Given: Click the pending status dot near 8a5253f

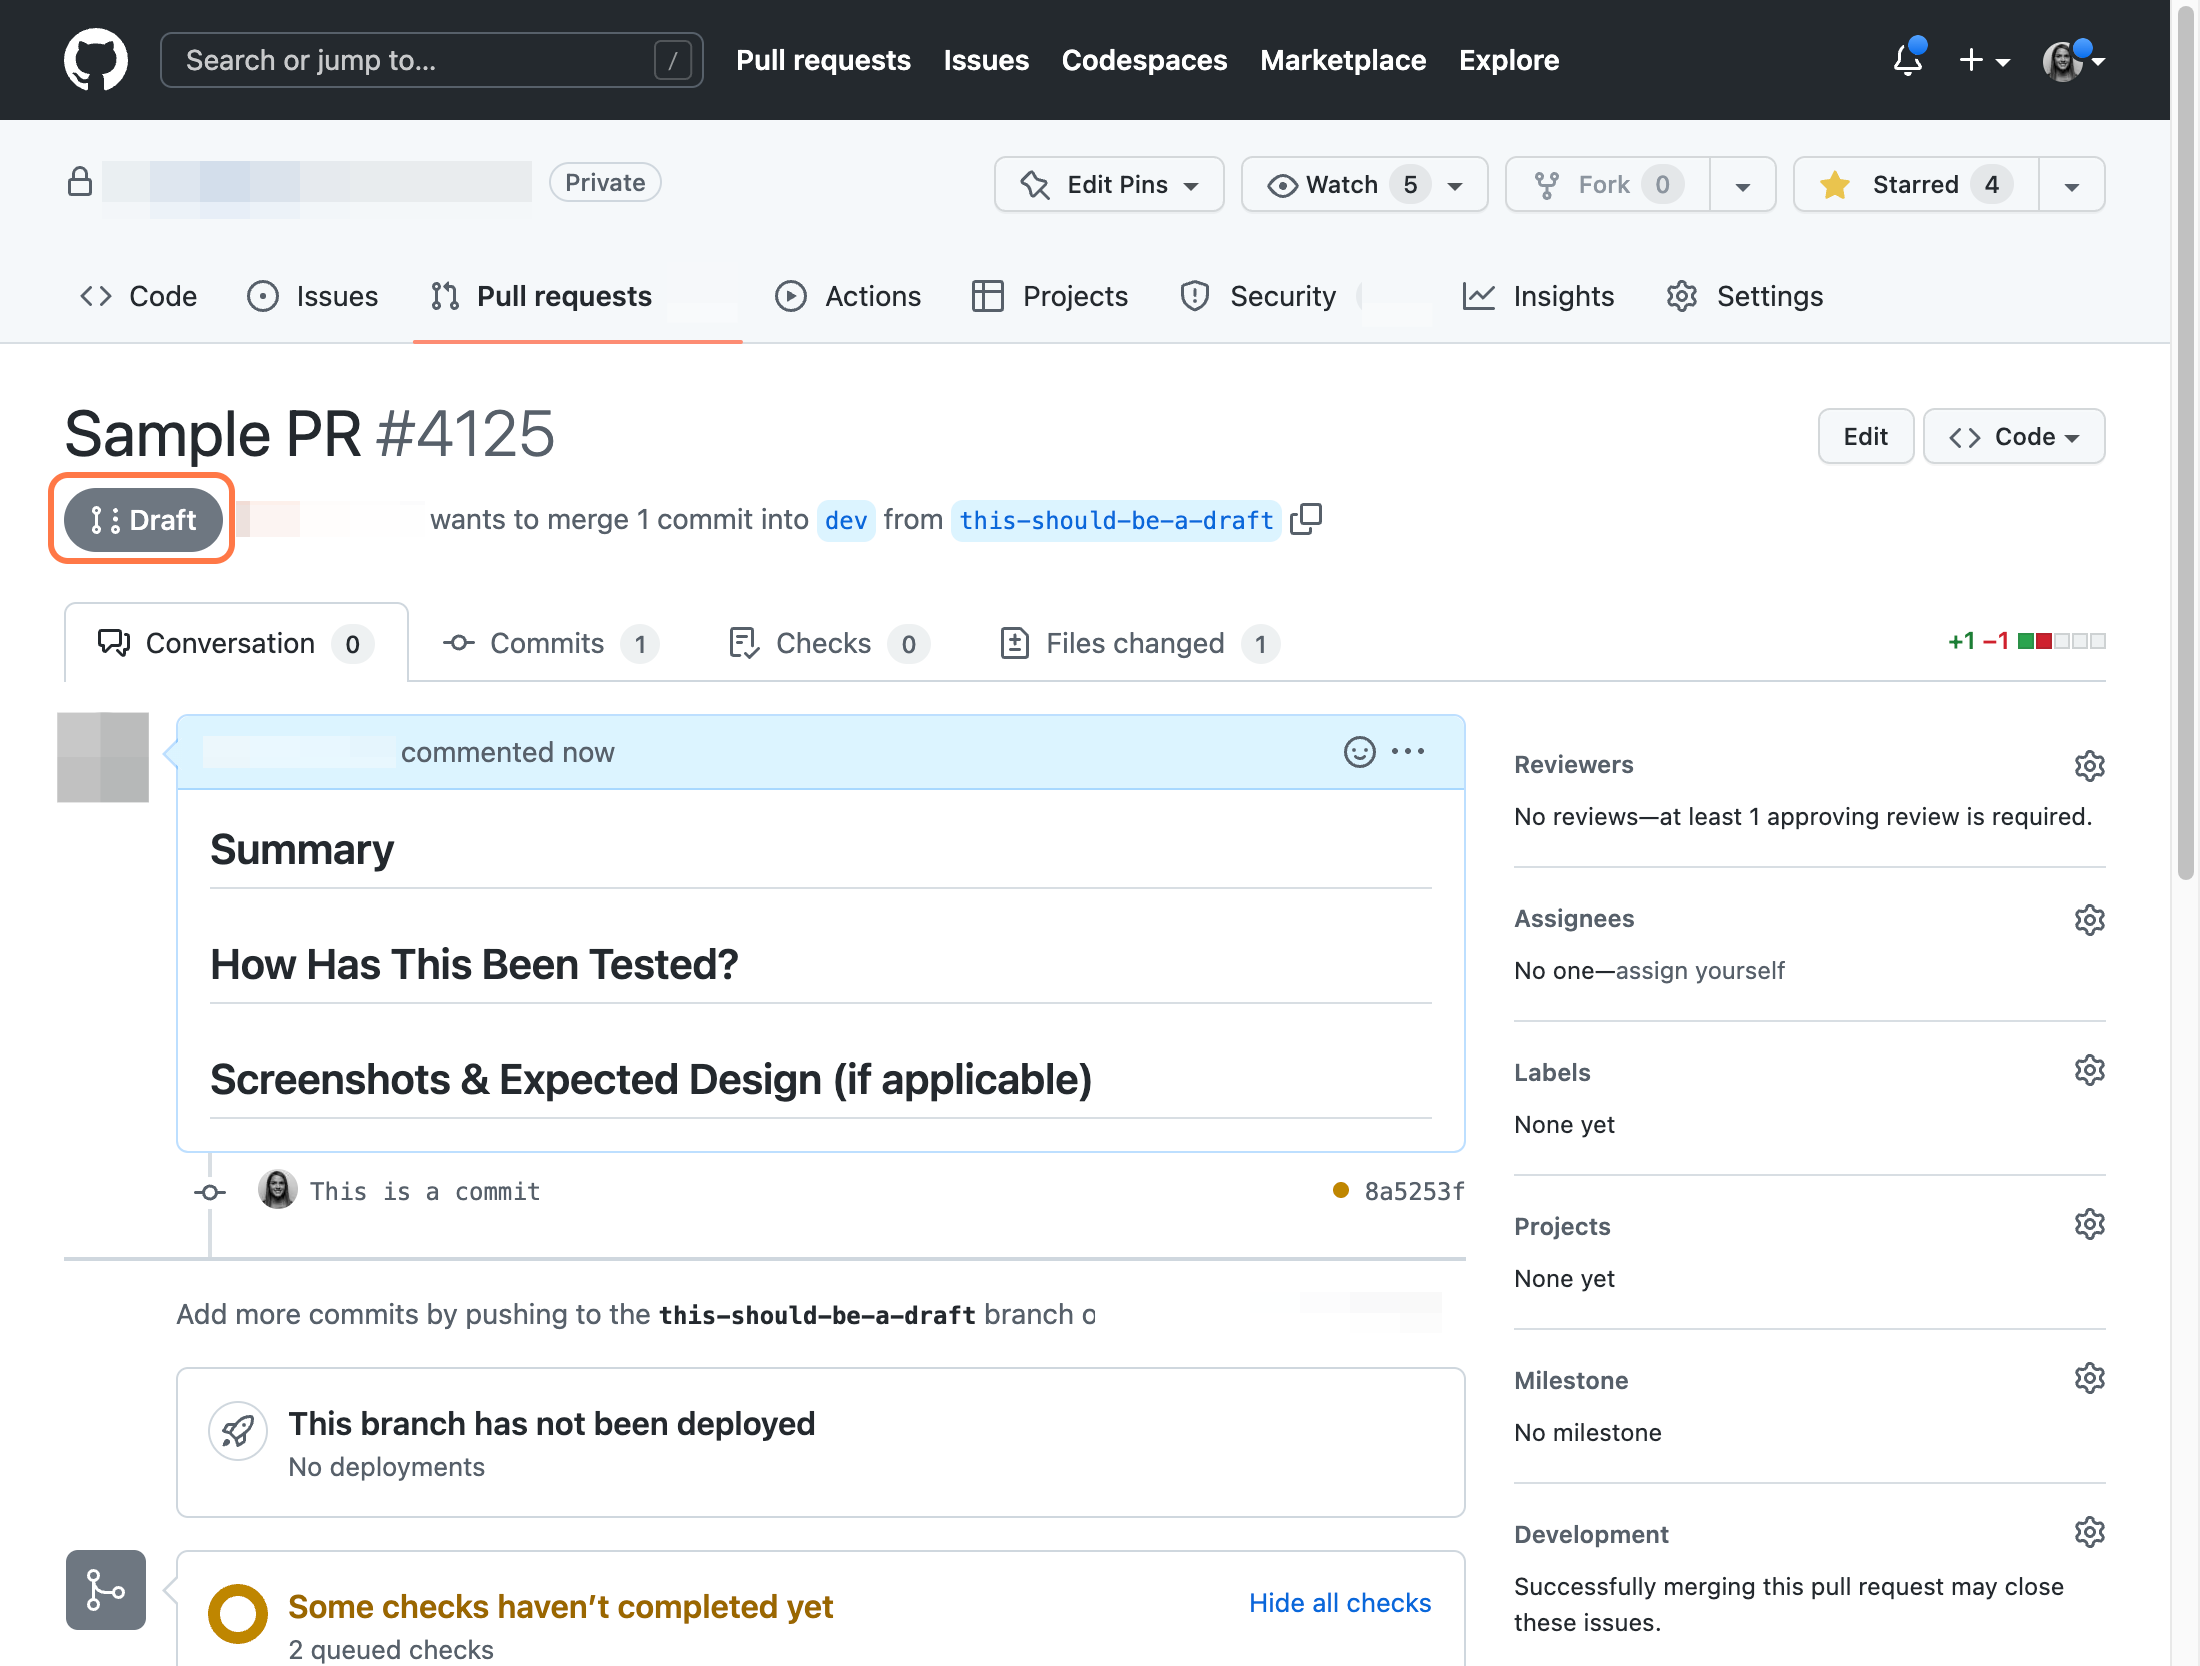Looking at the screenshot, I should (1341, 1190).
